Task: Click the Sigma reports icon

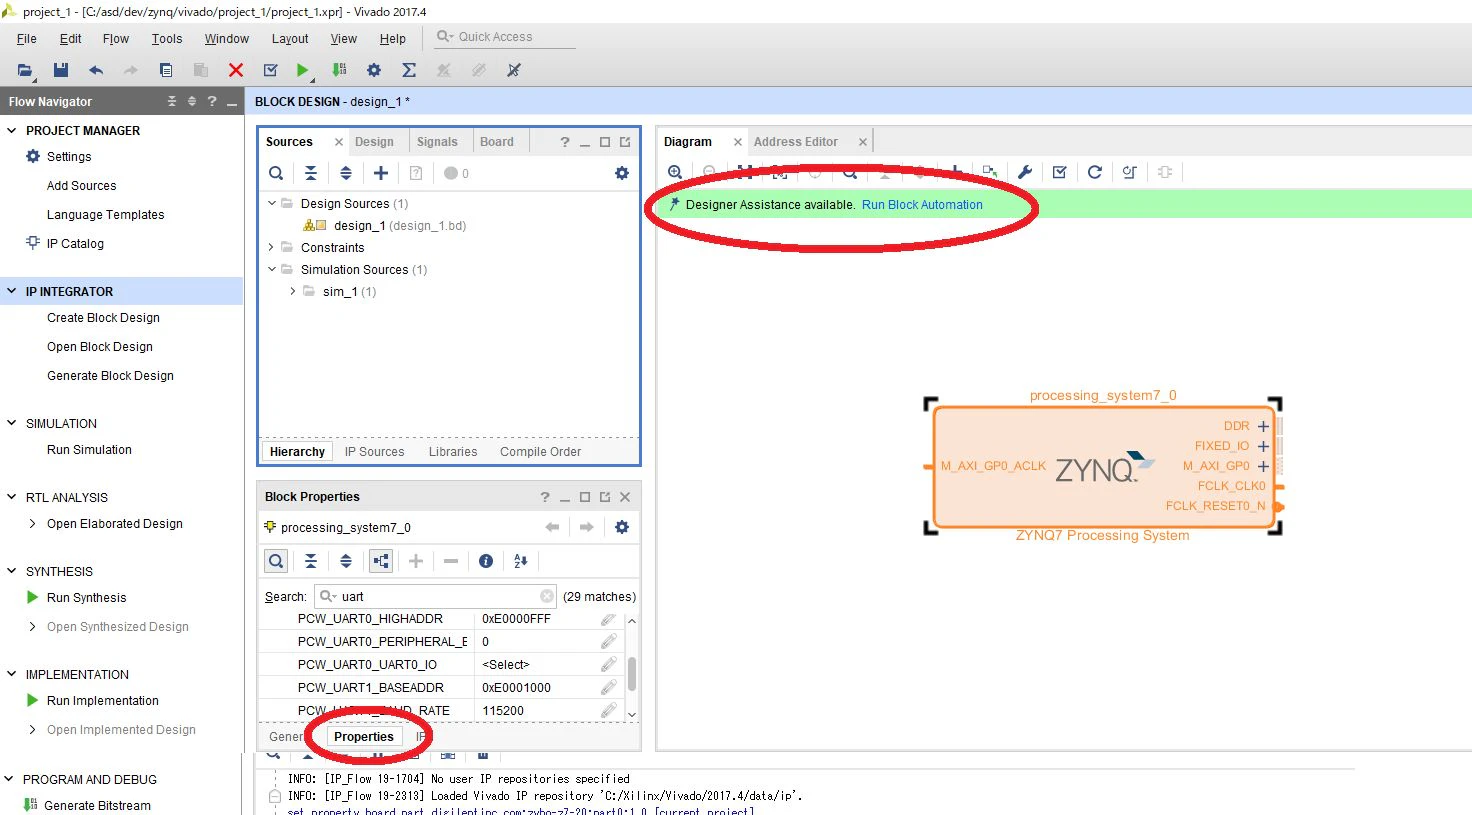Action: click(x=409, y=70)
